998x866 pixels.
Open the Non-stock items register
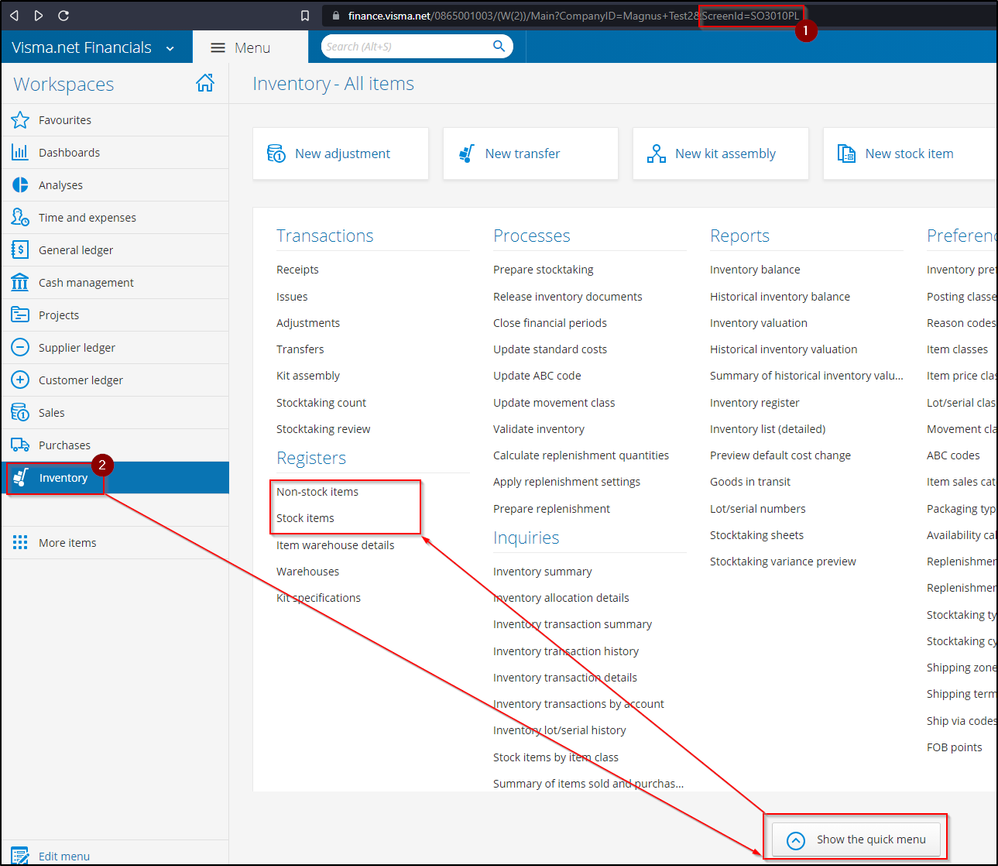tap(317, 491)
